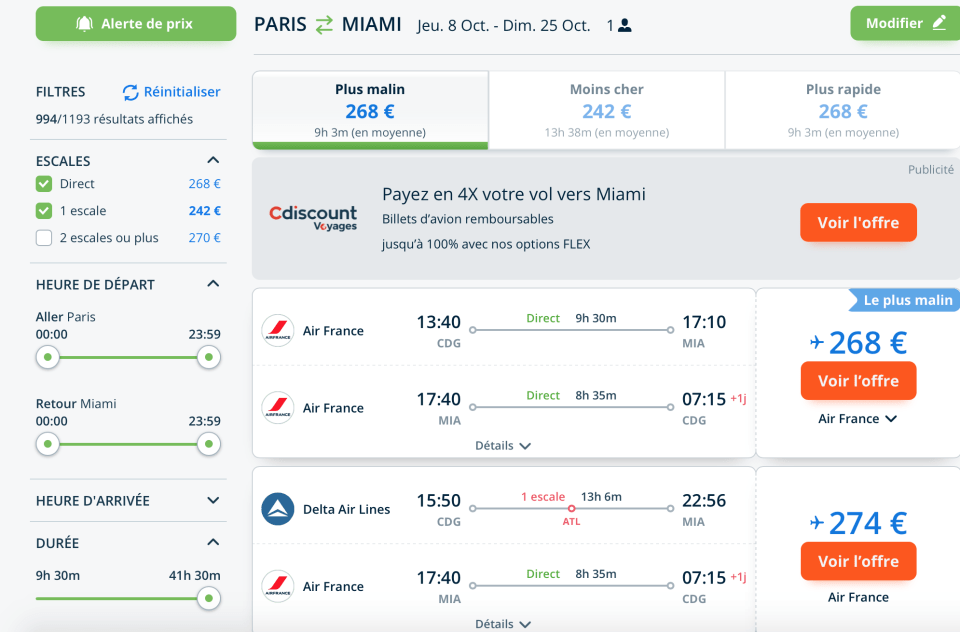This screenshot has height=632, width=960.
Task: Uncheck the Direct flights checkbox
Action: (x=44, y=184)
